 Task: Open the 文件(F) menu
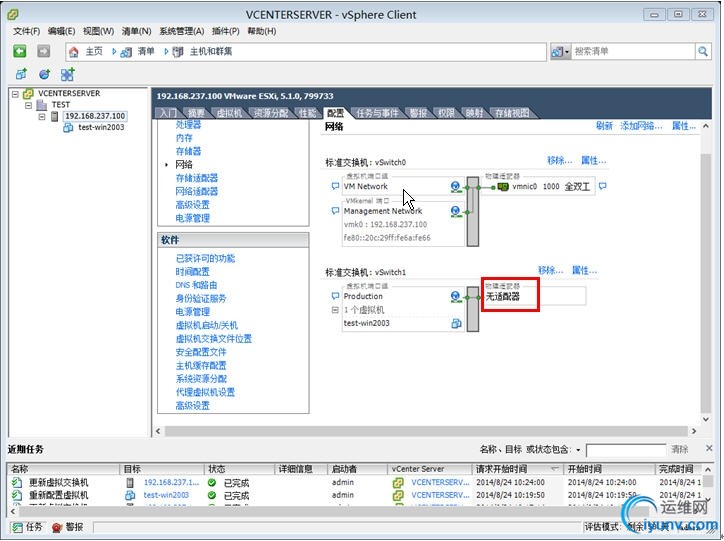click(26, 31)
